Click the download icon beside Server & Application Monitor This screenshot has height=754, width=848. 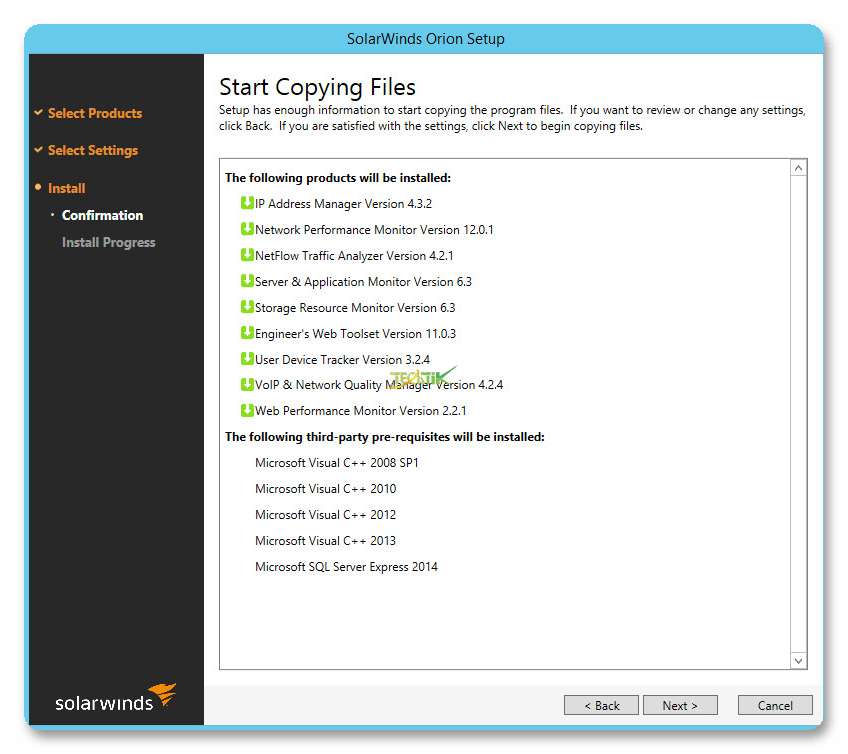click(x=247, y=281)
